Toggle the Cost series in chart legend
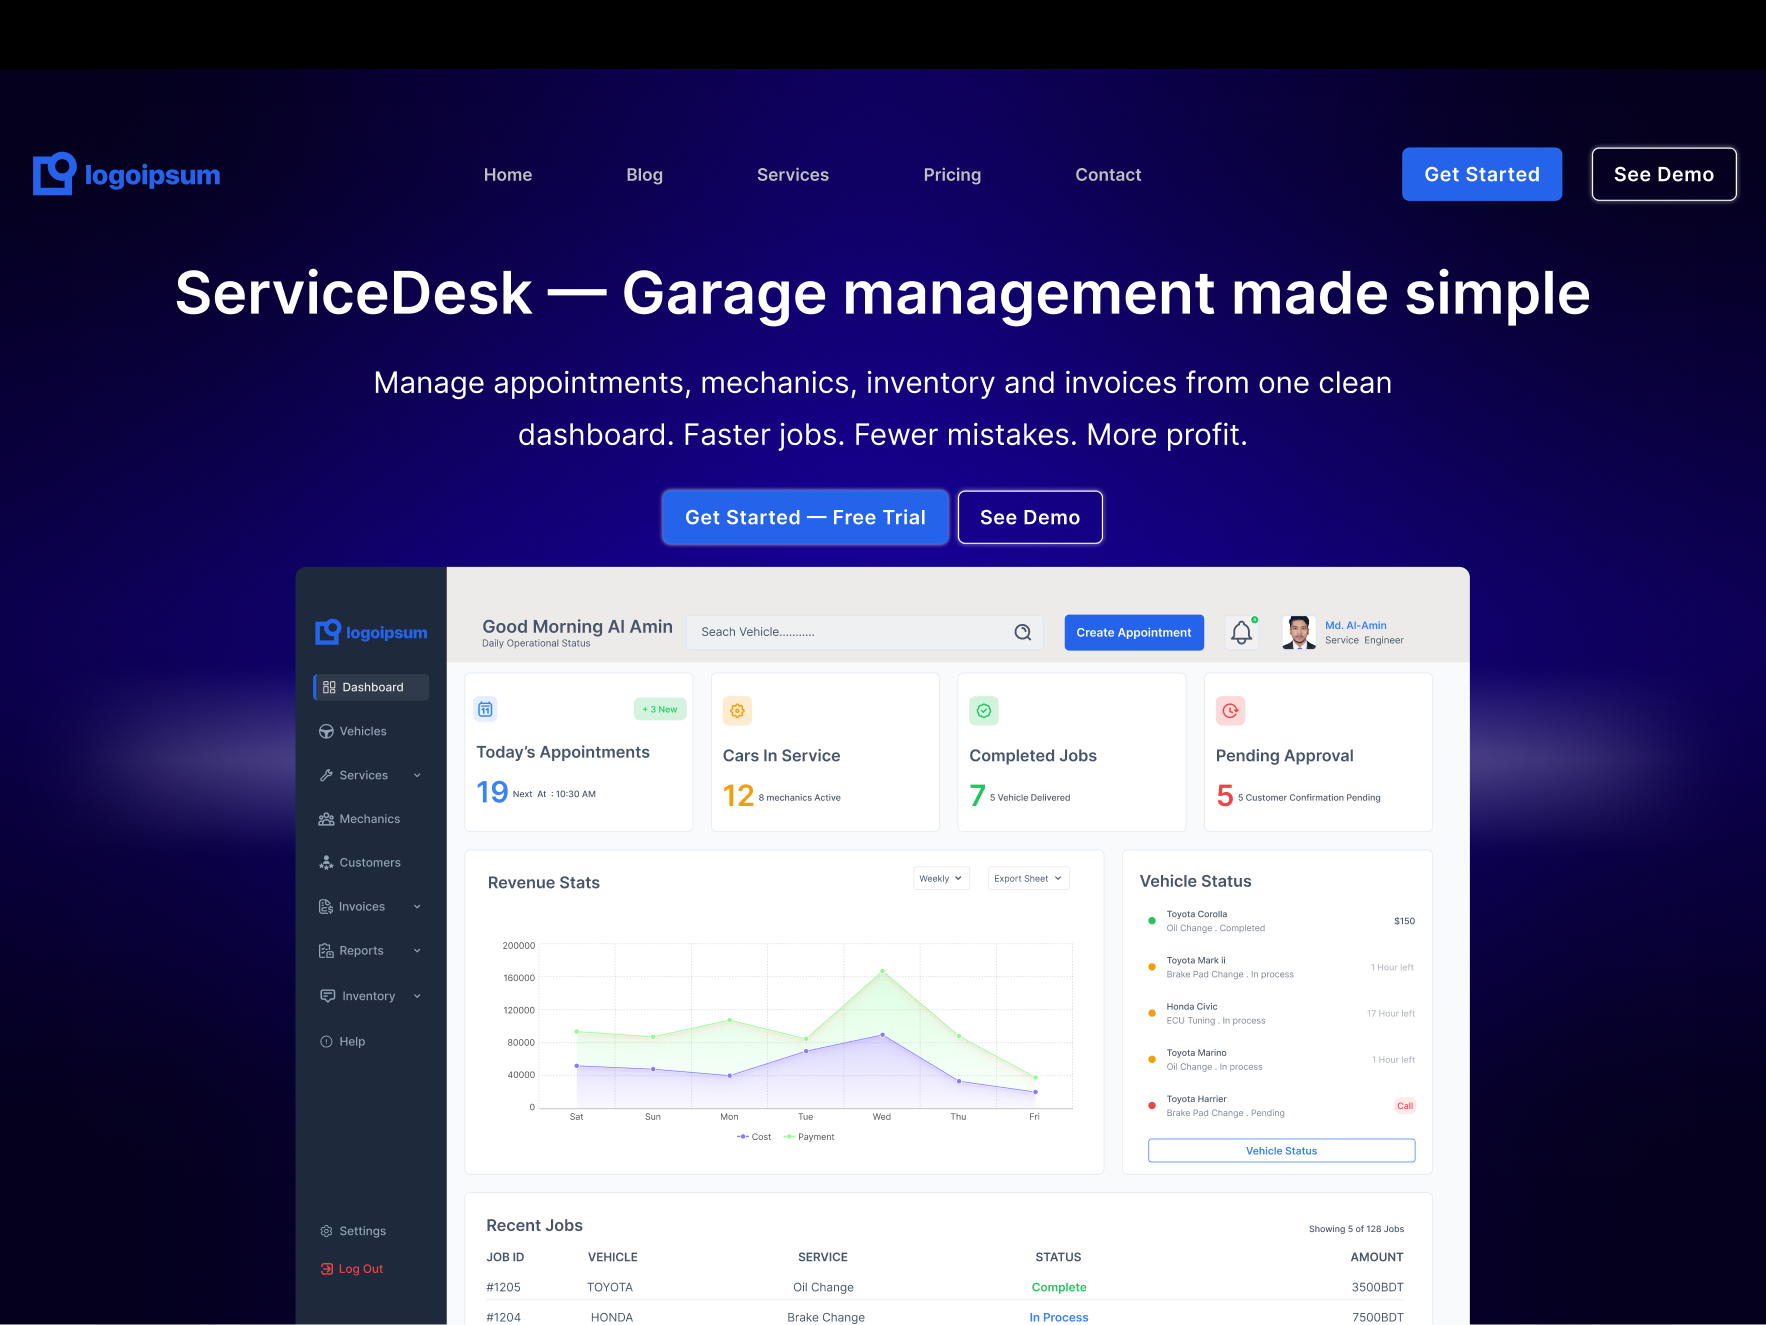The width and height of the screenshot is (1766, 1325). (x=752, y=1136)
